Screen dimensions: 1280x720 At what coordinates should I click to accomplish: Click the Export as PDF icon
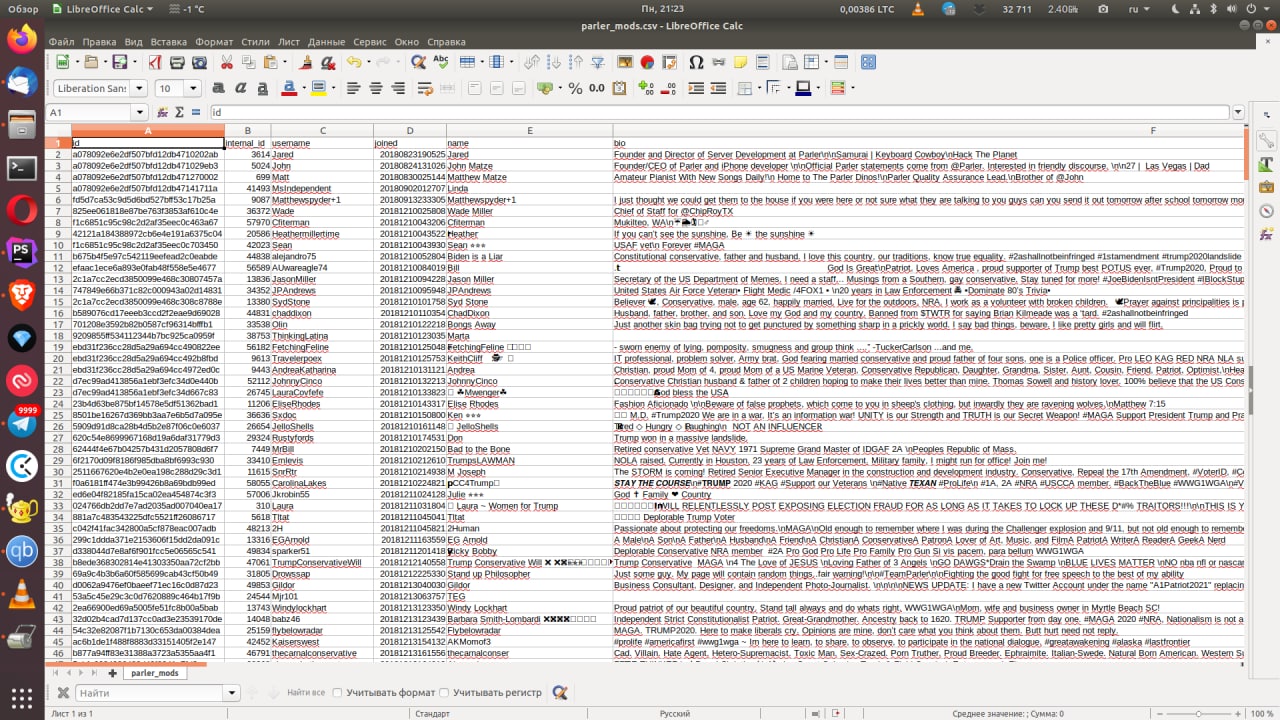(x=156, y=62)
